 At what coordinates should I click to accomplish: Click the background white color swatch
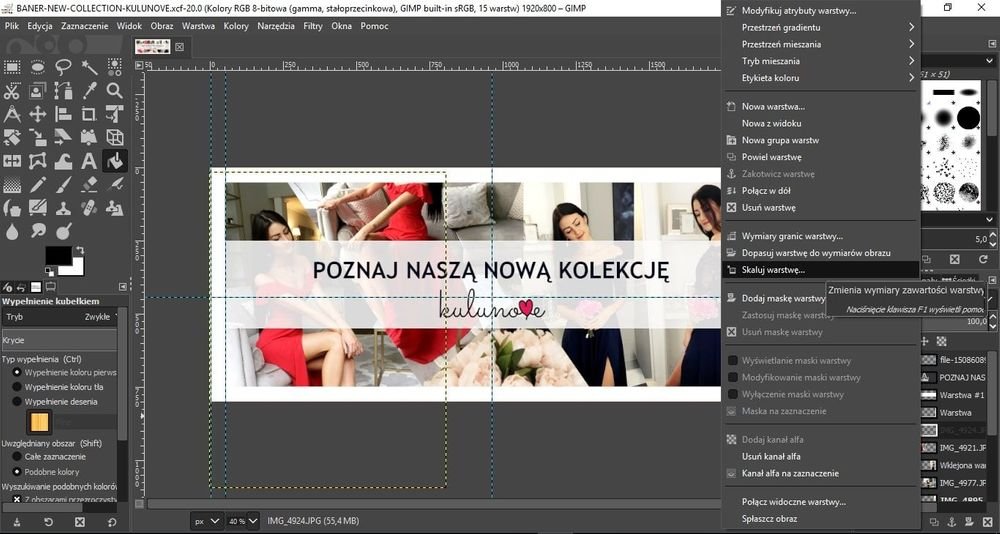[x=77, y=268]
